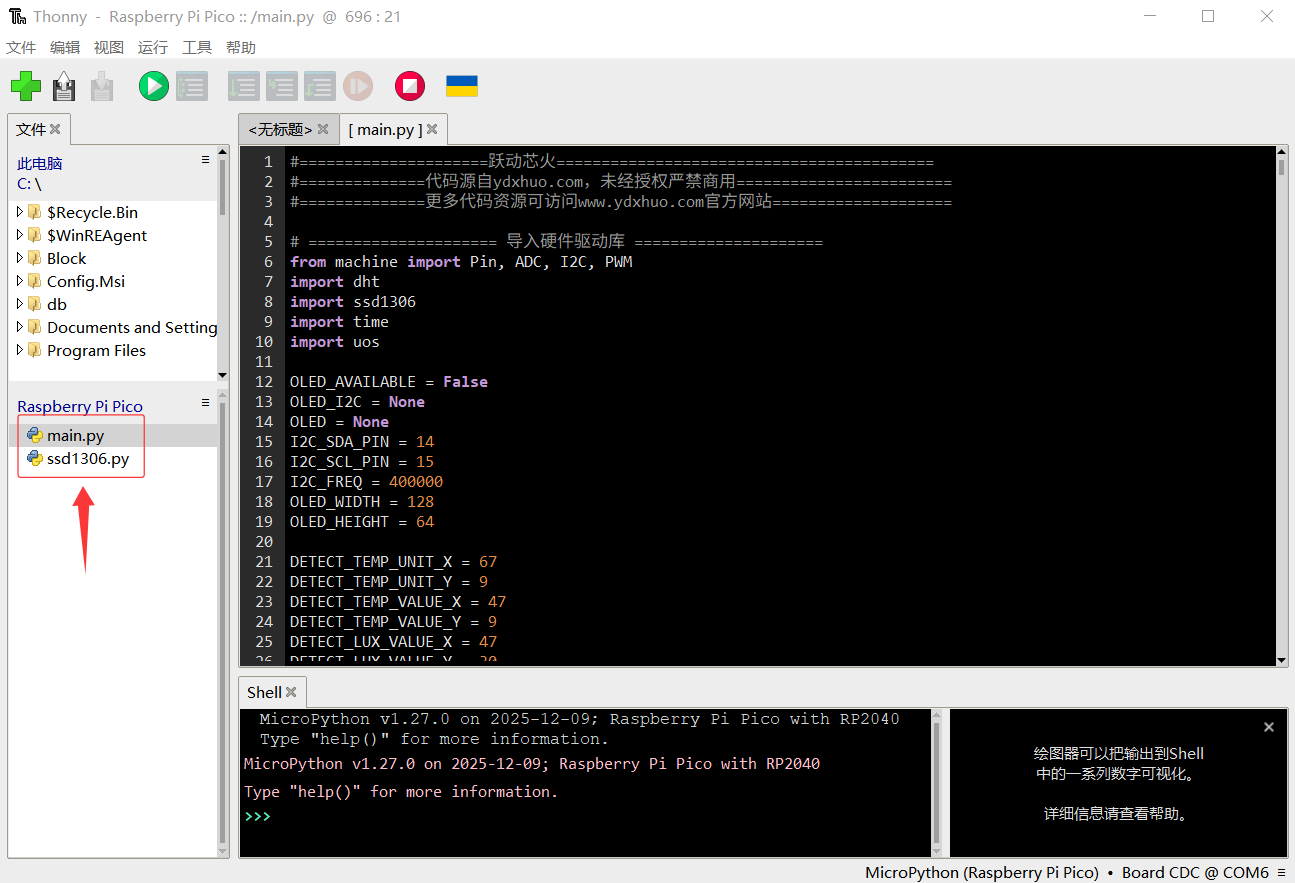Click the line 'import uos'
The image size is (1295, 883).
pos(335,342)
